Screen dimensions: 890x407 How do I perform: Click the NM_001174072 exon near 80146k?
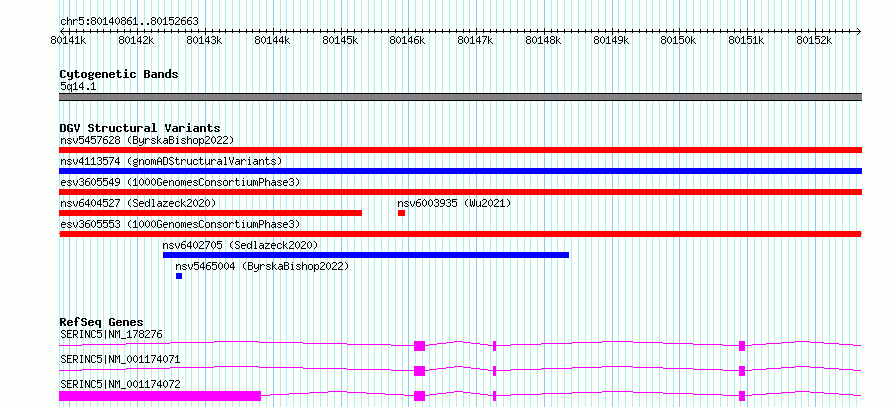tap(419, 396)
